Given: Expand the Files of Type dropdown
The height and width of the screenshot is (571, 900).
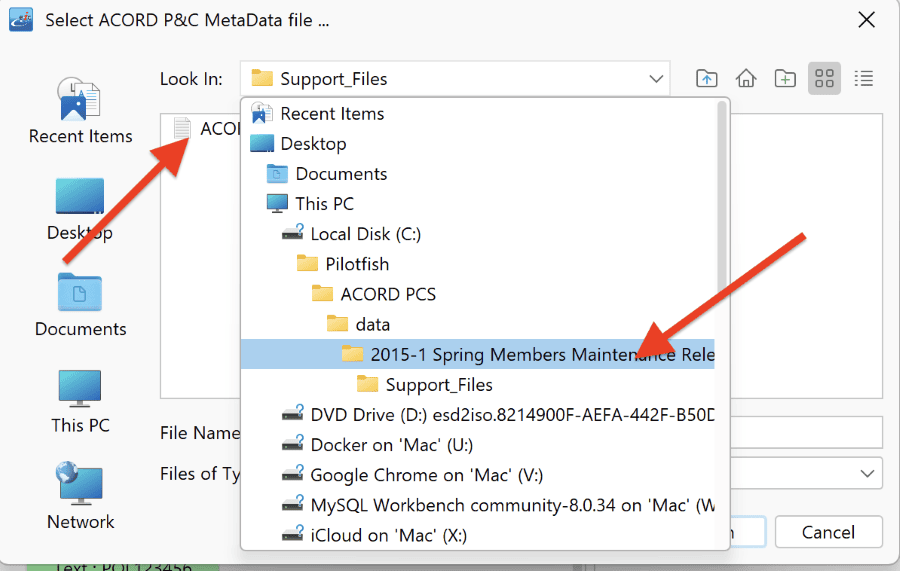Looking at the screenshot, I should [867, 473].
